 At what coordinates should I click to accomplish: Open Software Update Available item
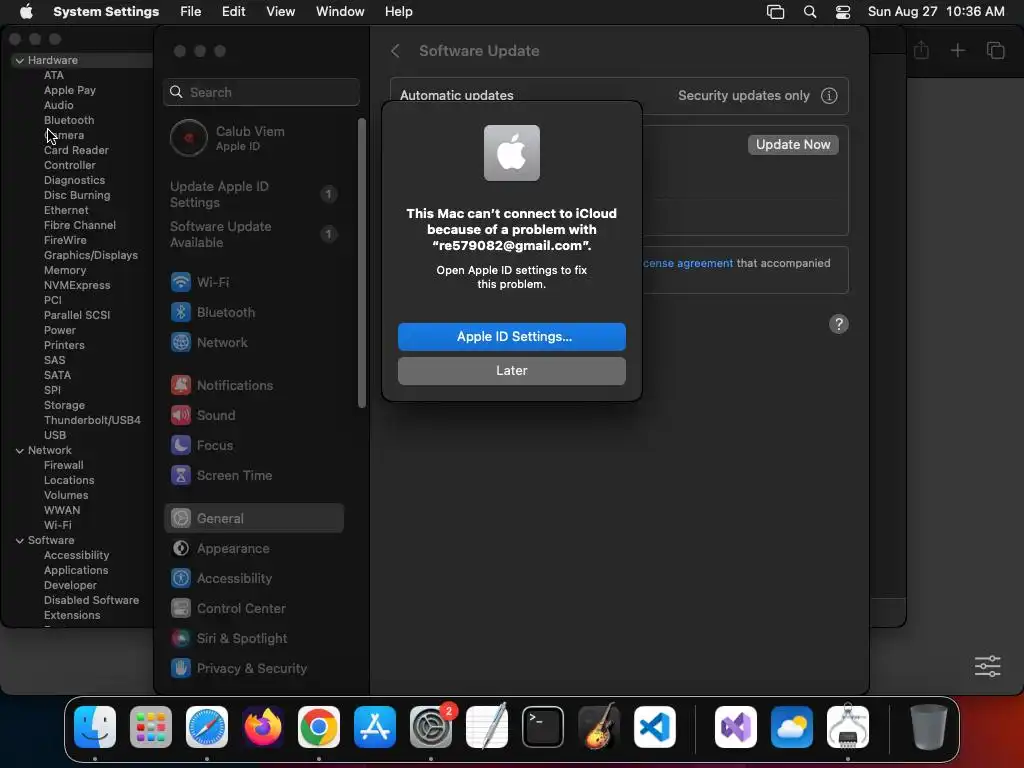253,234
